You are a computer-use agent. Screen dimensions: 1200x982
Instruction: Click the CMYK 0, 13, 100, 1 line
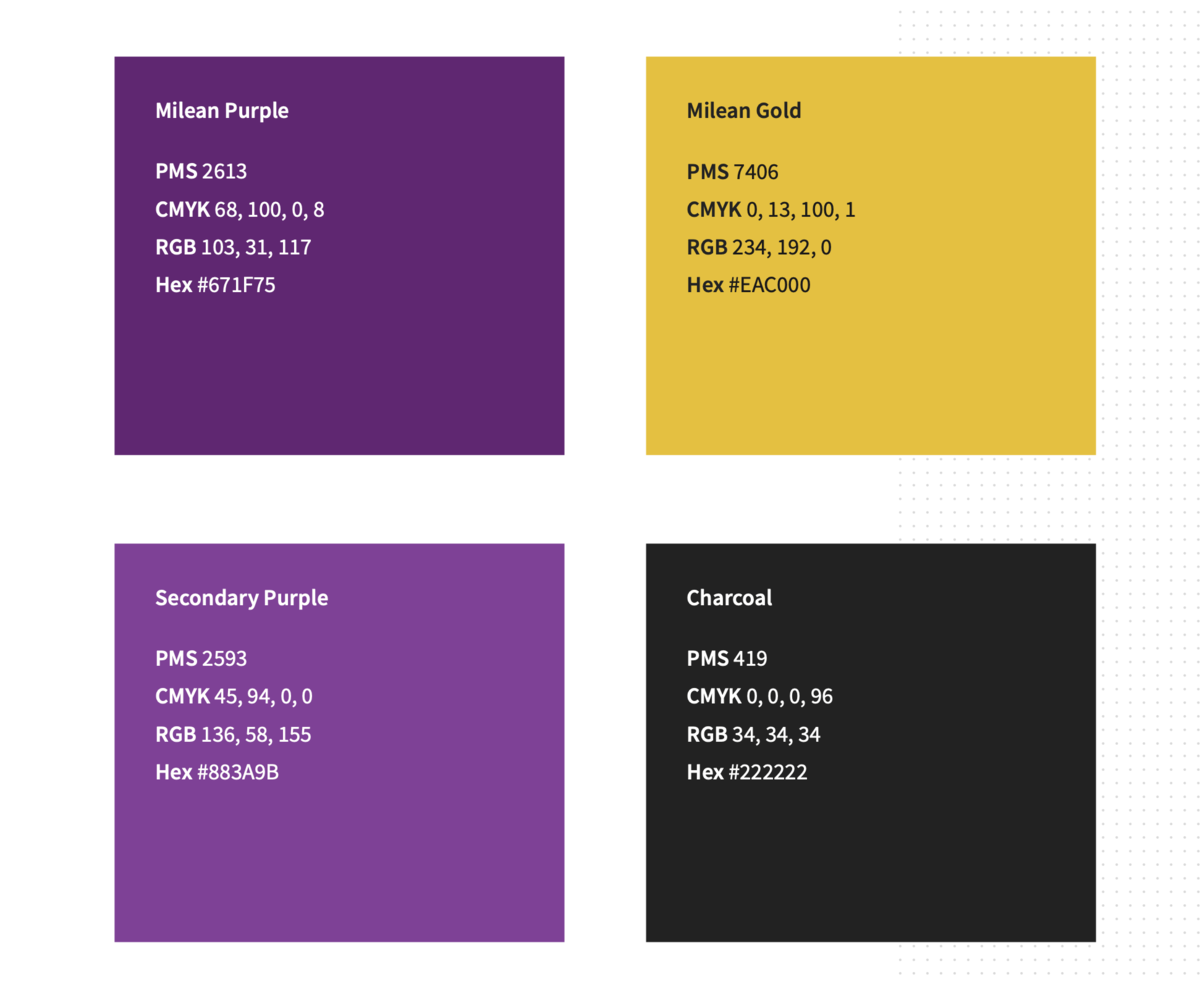(x=770, y=210)
